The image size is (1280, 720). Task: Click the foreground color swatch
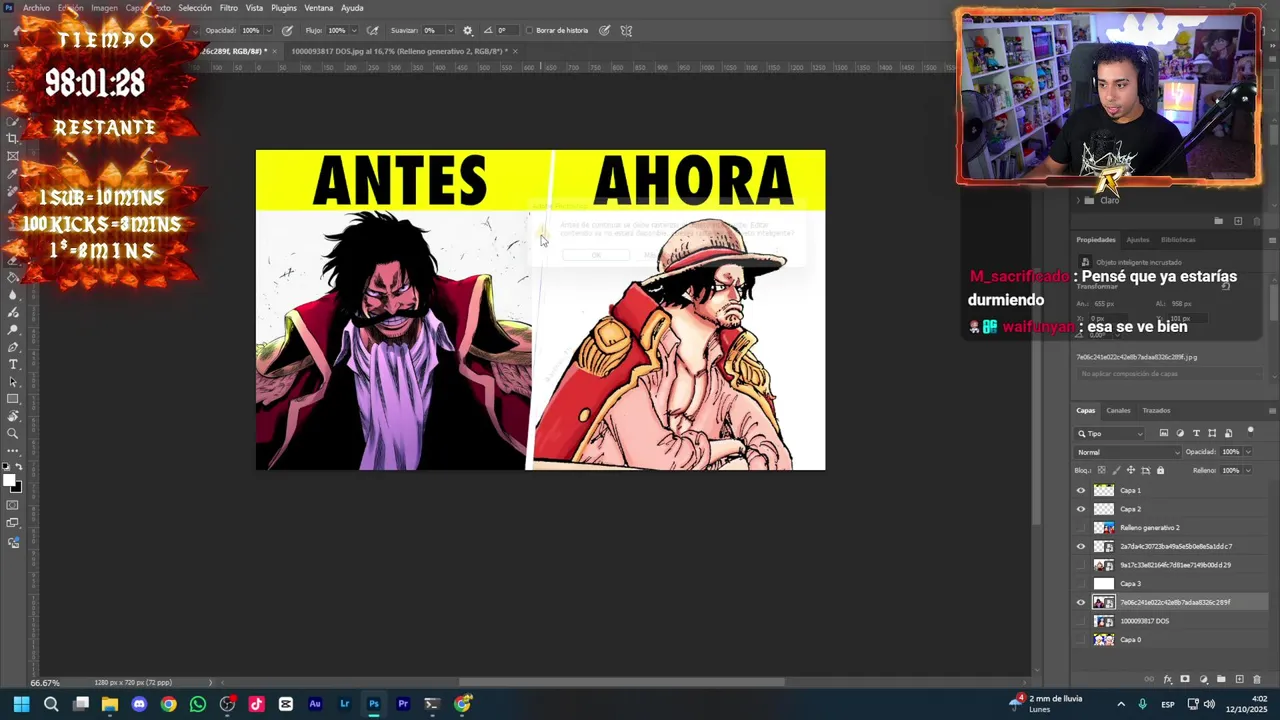coord(10,481)
